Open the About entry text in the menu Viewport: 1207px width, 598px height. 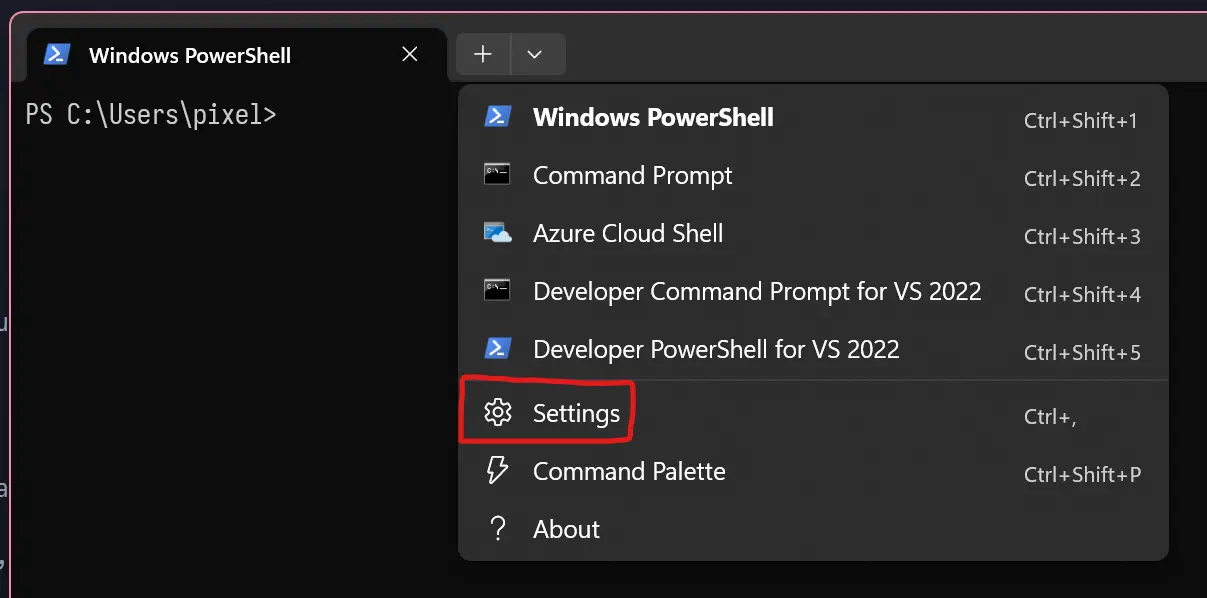click(x=566, y=530)
